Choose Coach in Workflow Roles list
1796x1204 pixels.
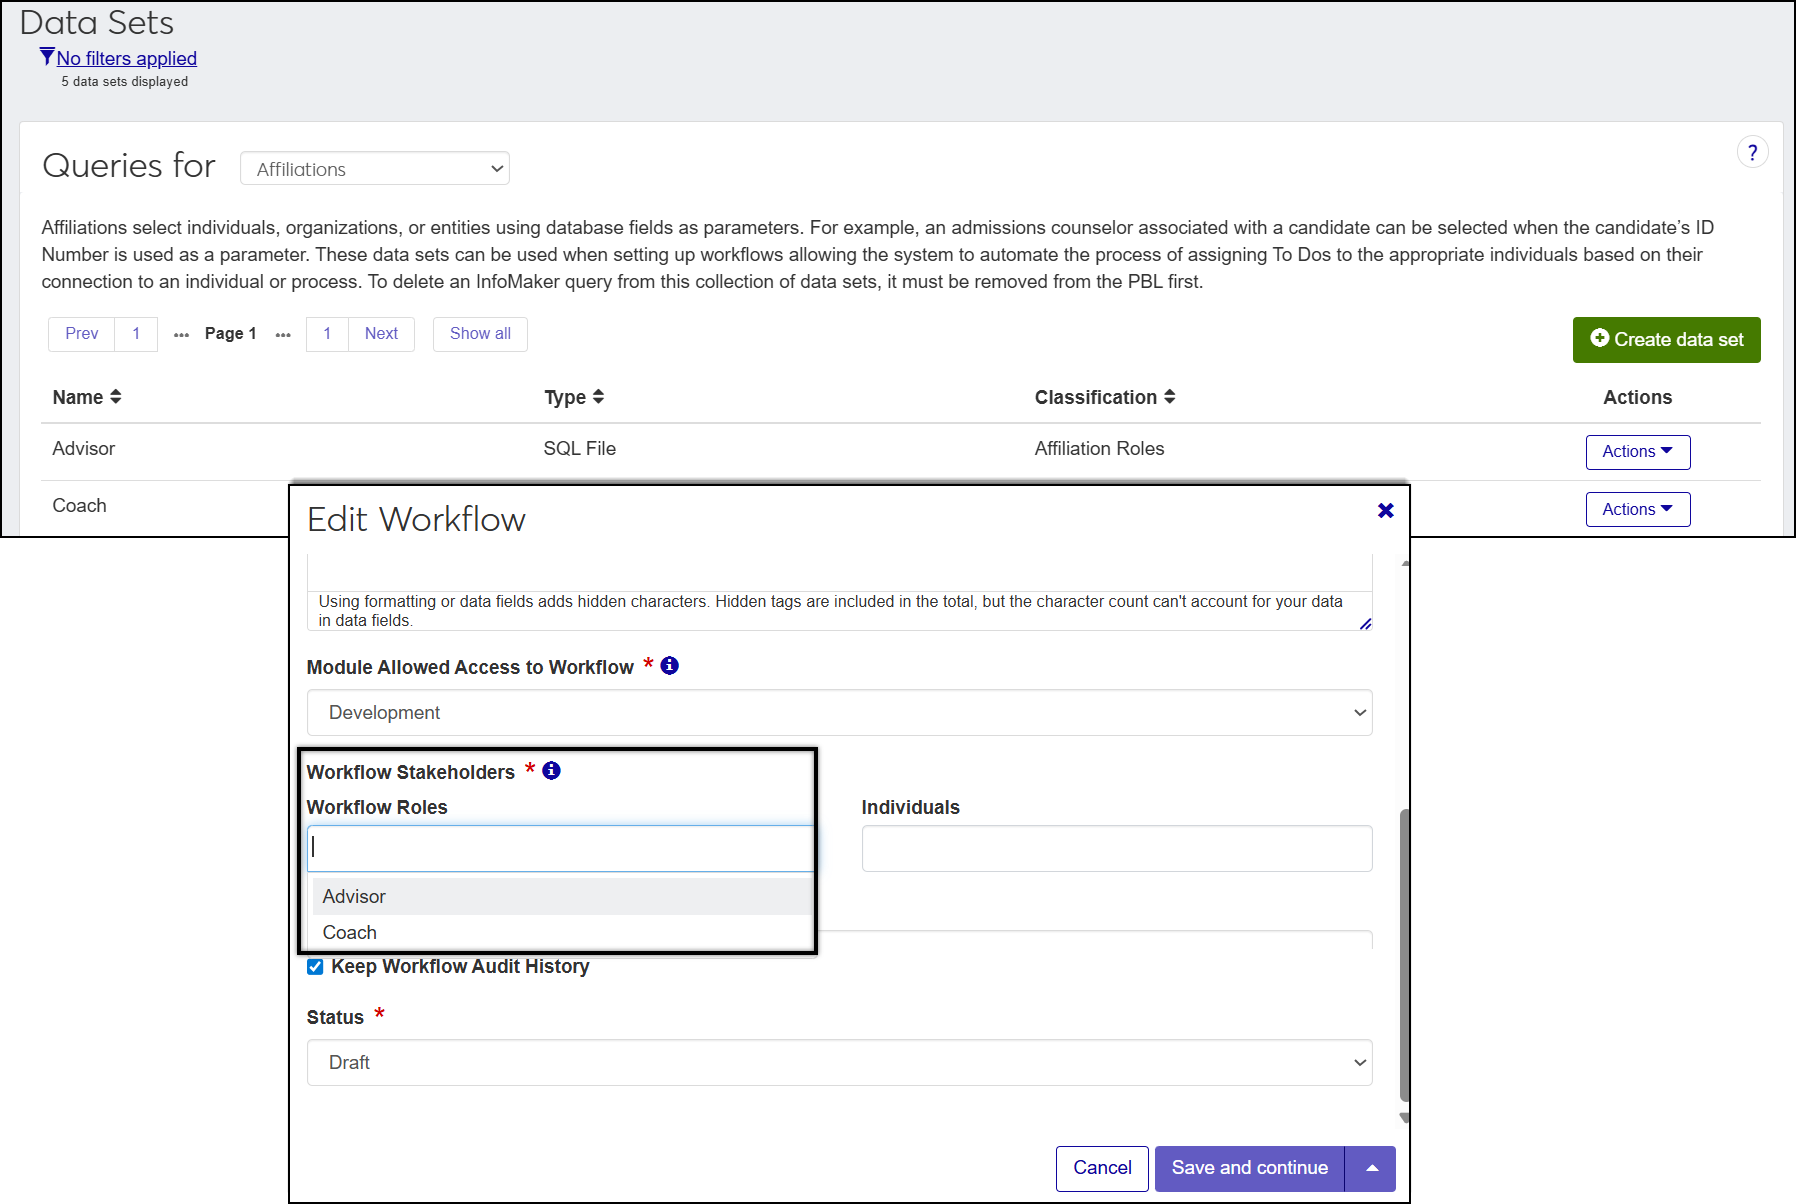(x=350, y=933)
